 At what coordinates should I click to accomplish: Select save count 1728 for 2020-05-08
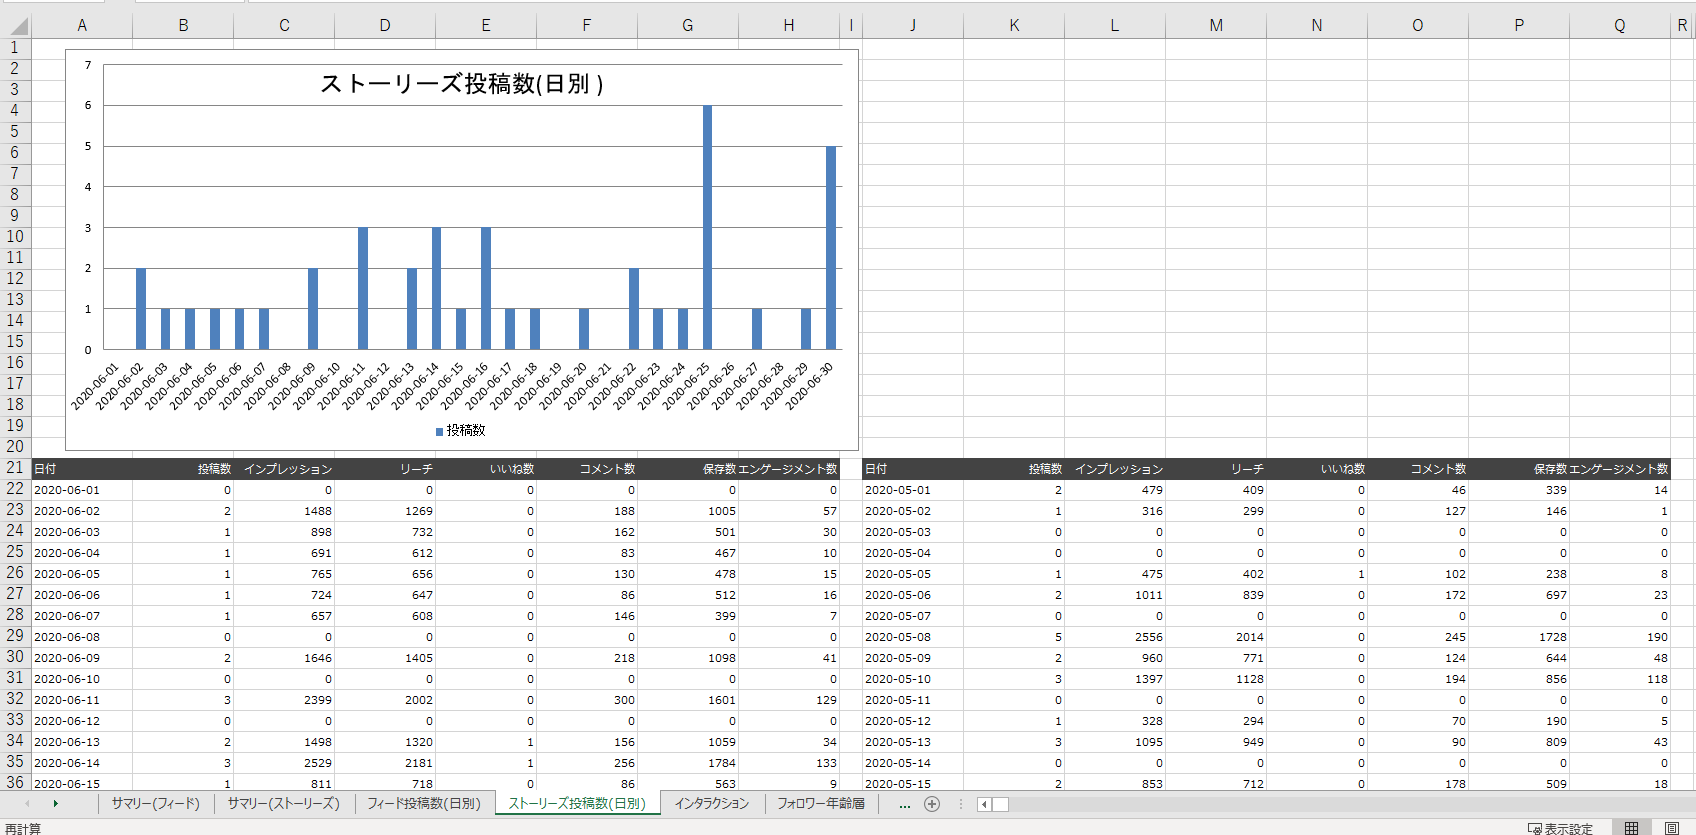click(1519, 637)
